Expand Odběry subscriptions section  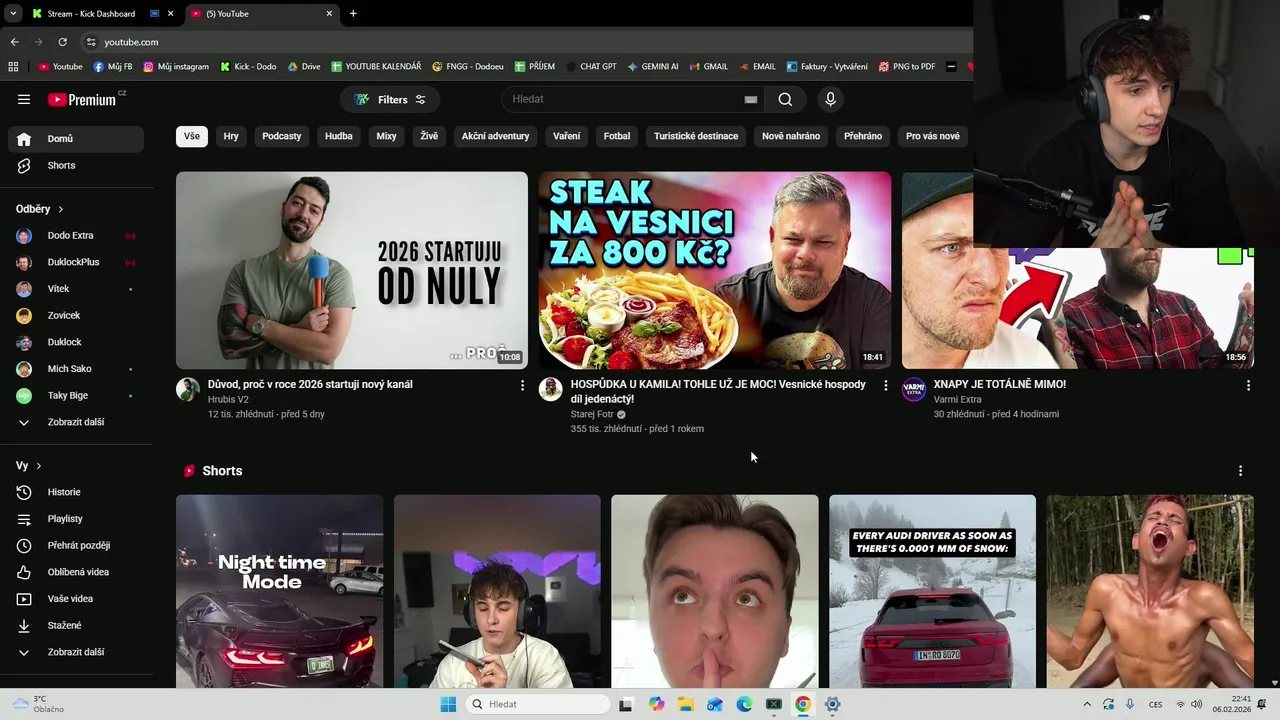coord(40,209)
